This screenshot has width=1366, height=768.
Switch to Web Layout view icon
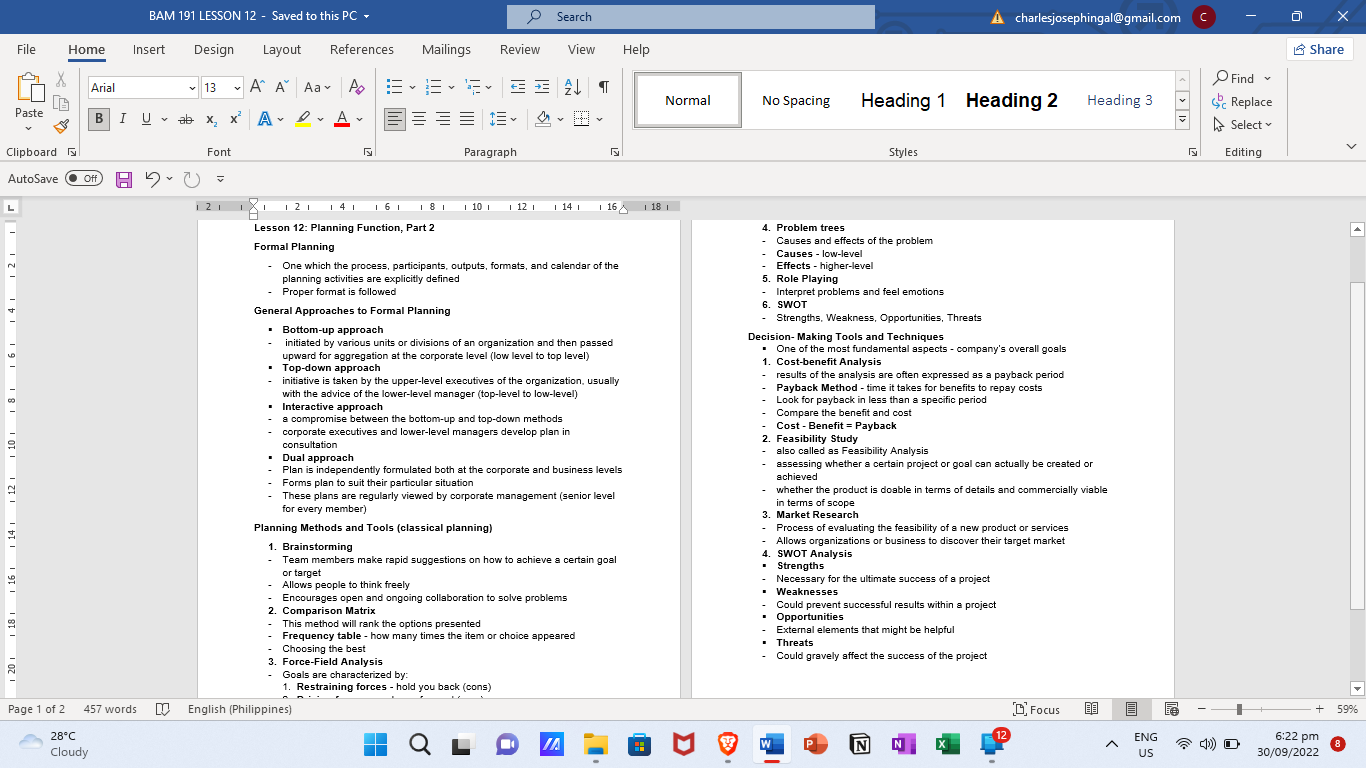click(1170, 709)
